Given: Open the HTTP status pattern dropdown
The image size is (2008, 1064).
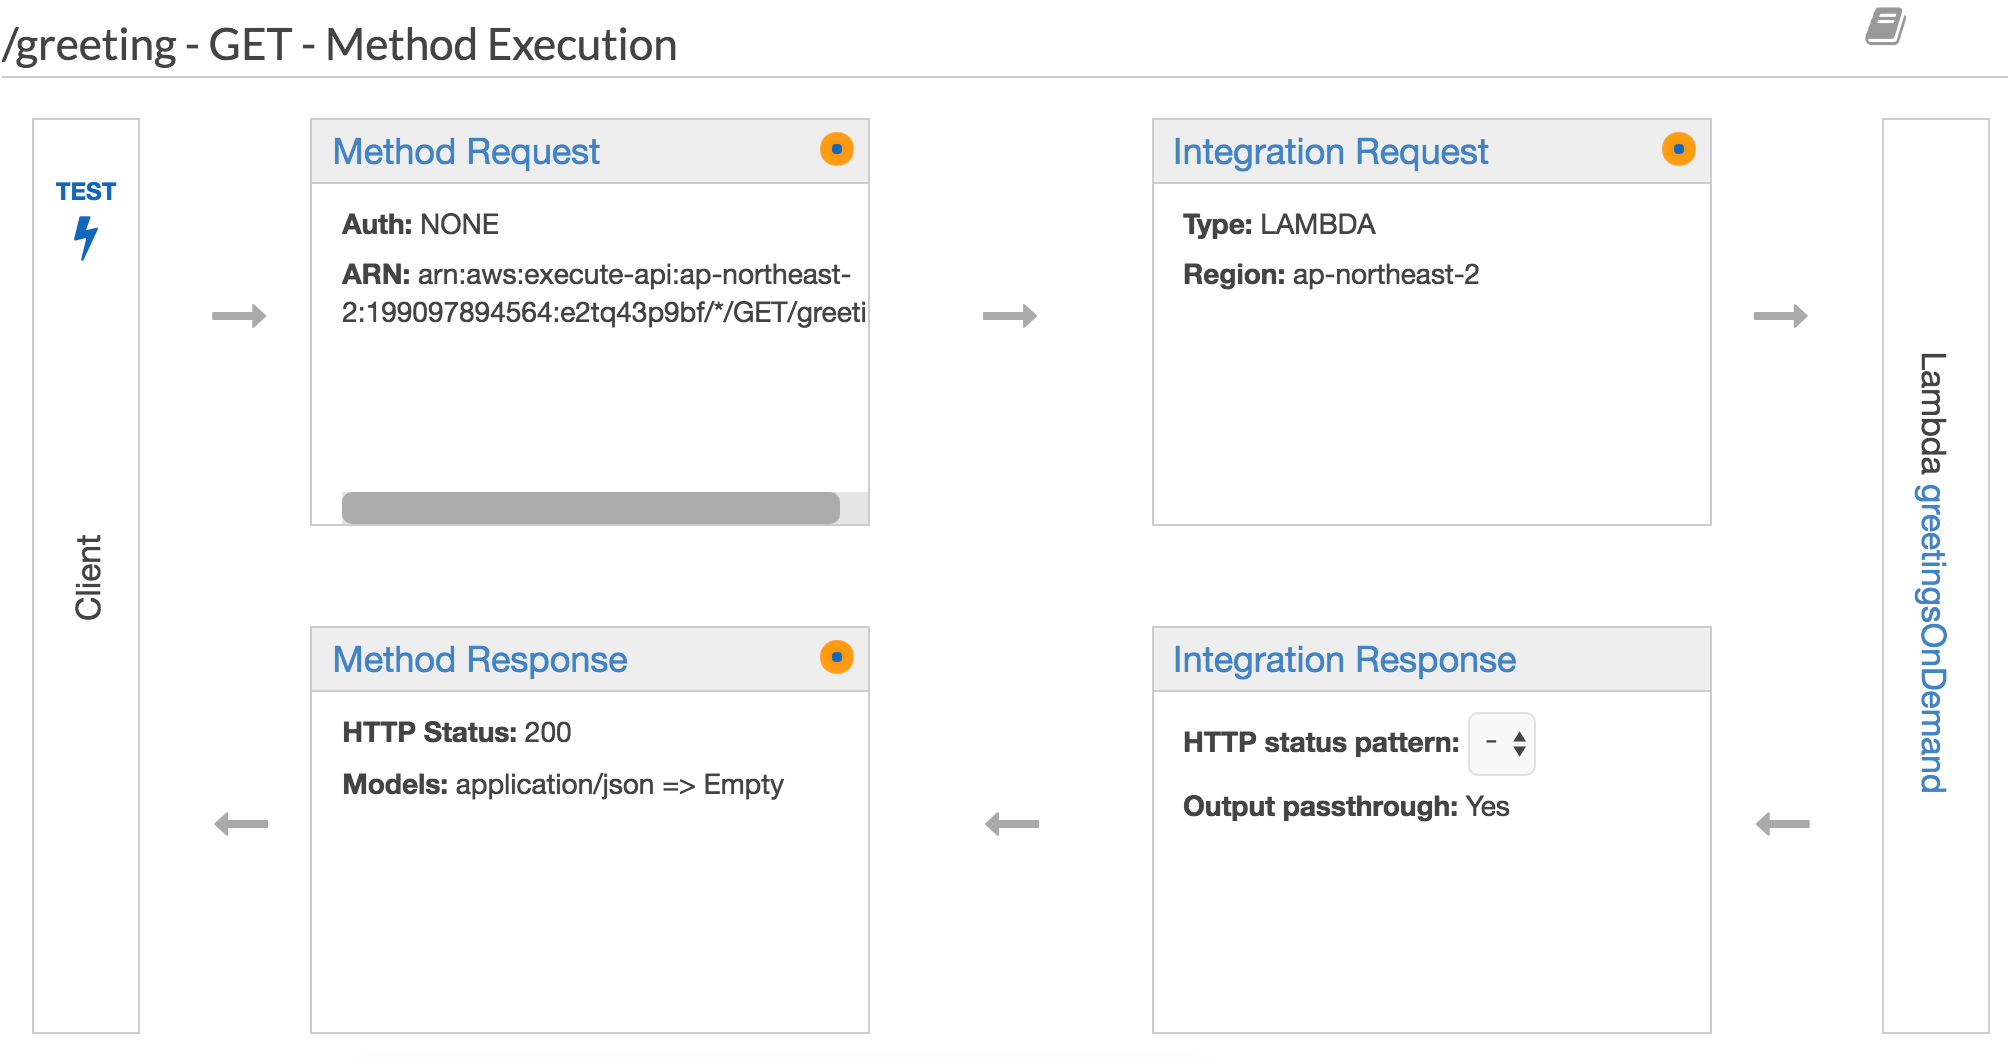Looking at the screenshot, I should [x=1500, y=743].
